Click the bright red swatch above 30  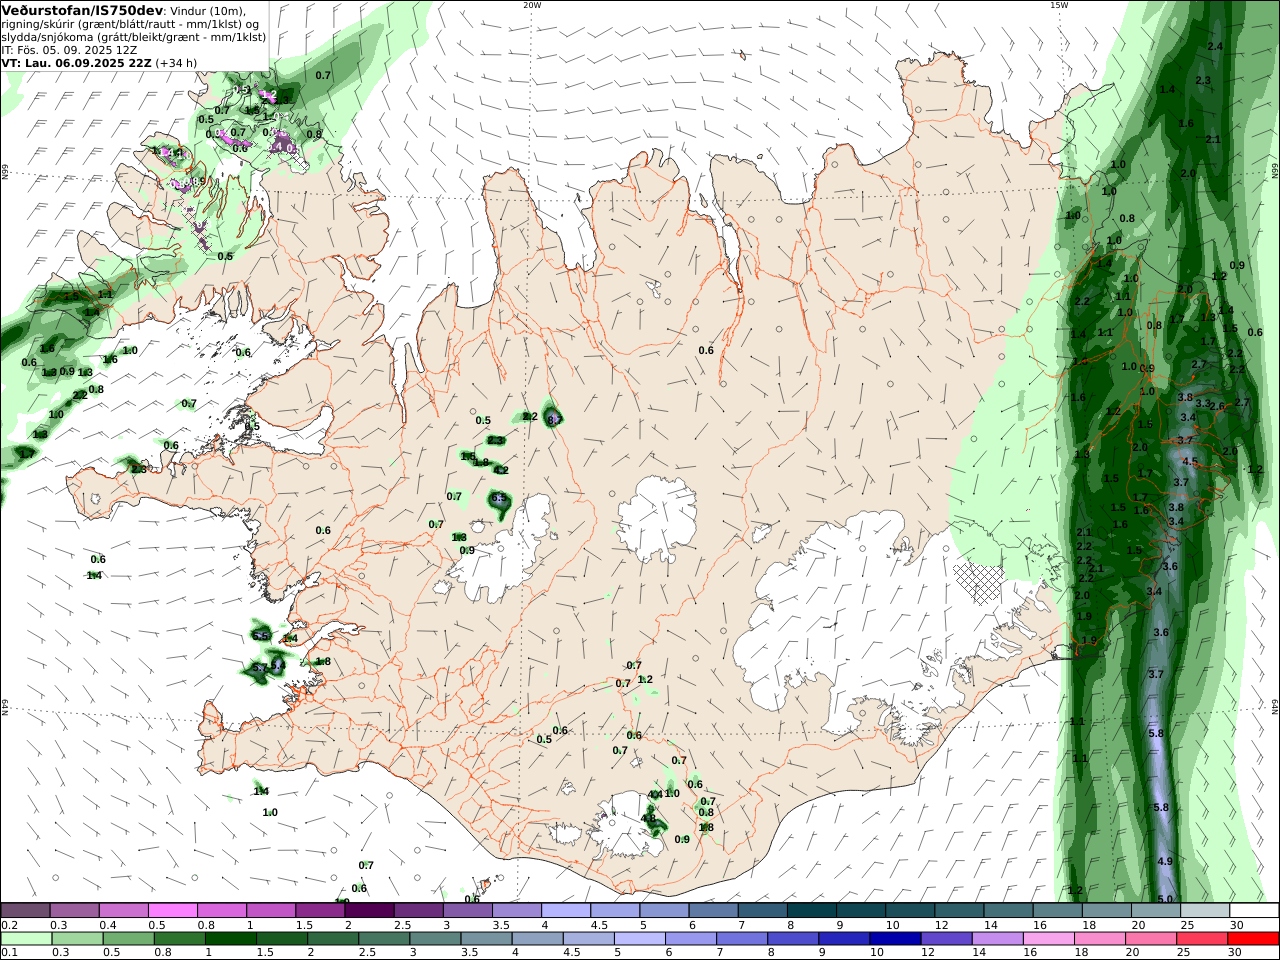pos(1254,939)
